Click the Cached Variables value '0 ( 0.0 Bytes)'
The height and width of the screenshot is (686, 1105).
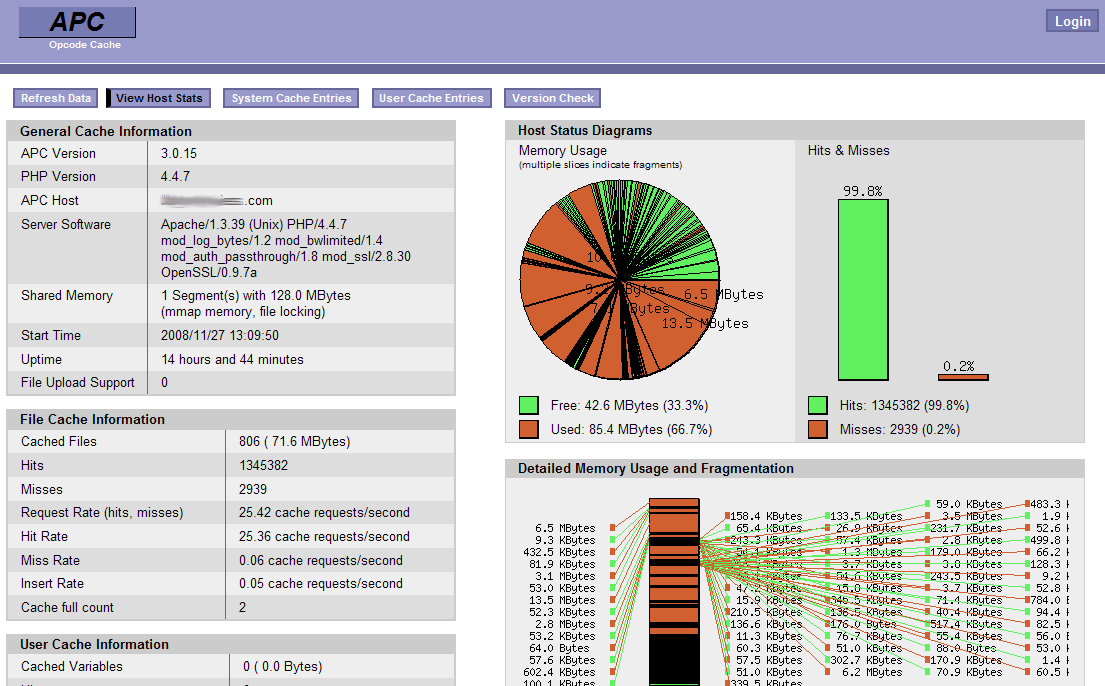(283, 666)
